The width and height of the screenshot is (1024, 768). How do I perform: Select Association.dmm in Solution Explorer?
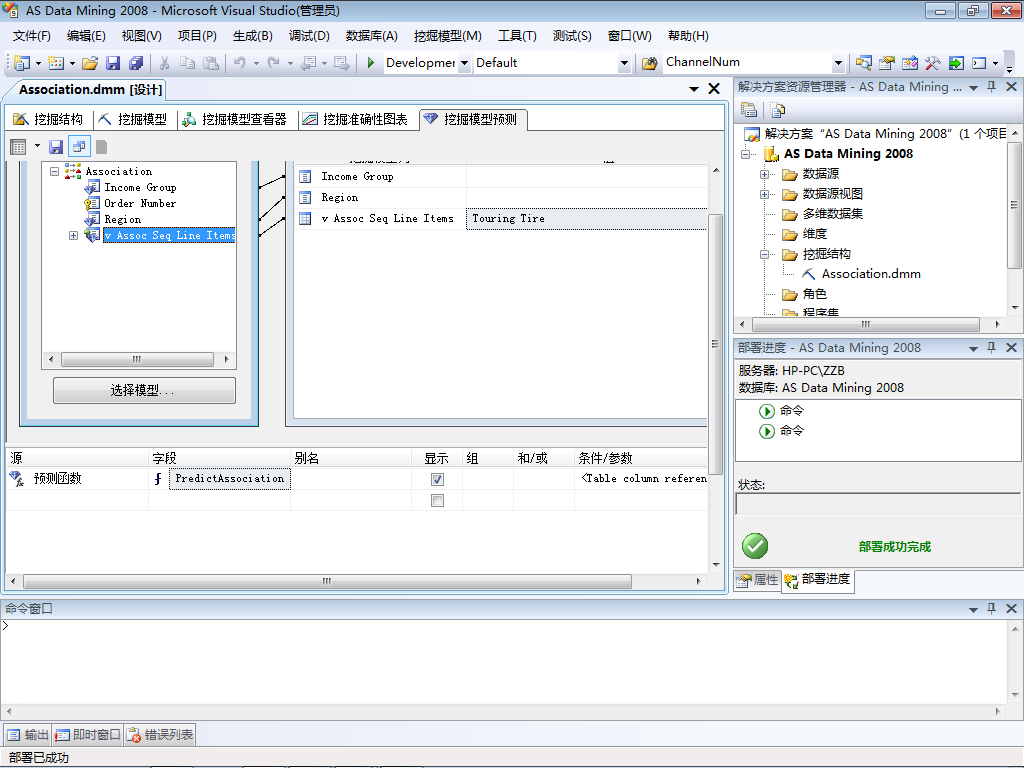(871, 274)
